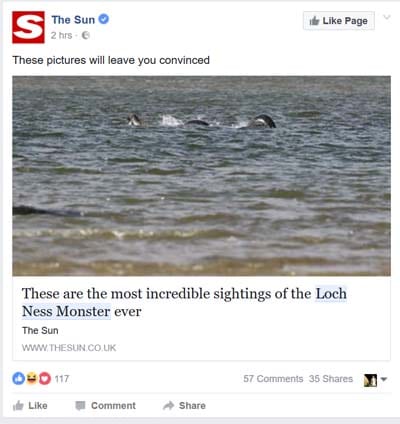Like The Sun page
Screen dimensions: 400x424
pos(339,21)
